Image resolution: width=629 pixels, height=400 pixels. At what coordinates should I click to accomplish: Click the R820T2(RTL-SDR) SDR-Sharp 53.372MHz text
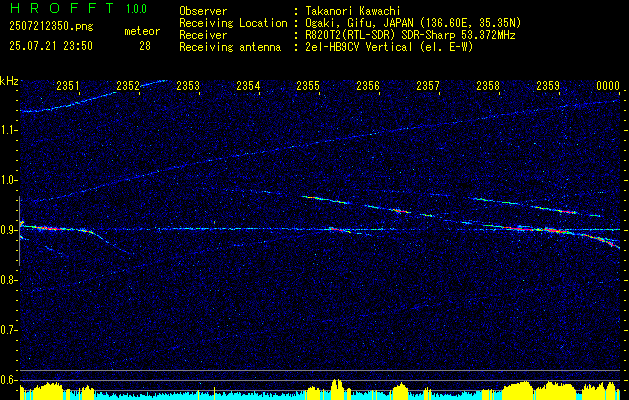pyautogui.click(x=410, y=35)
